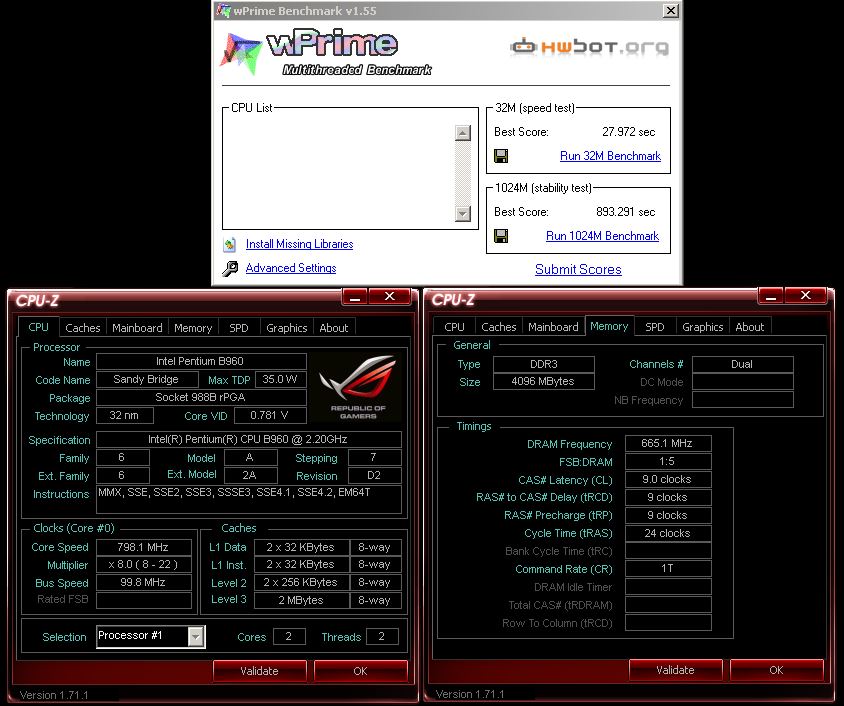
Task: Click OK in left CPU-Z window
Action: [x=361, y=671]
